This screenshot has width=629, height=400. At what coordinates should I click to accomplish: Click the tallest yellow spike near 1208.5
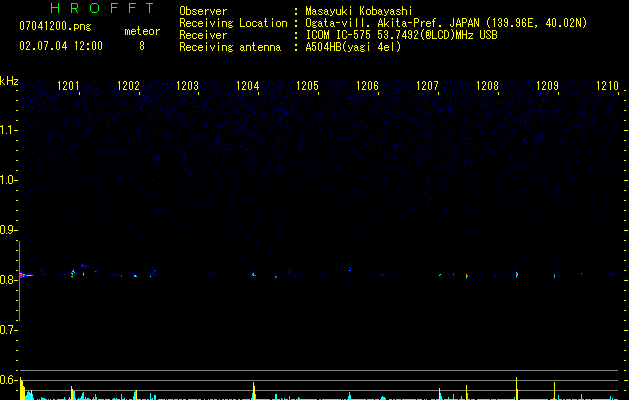click(517, 388)
